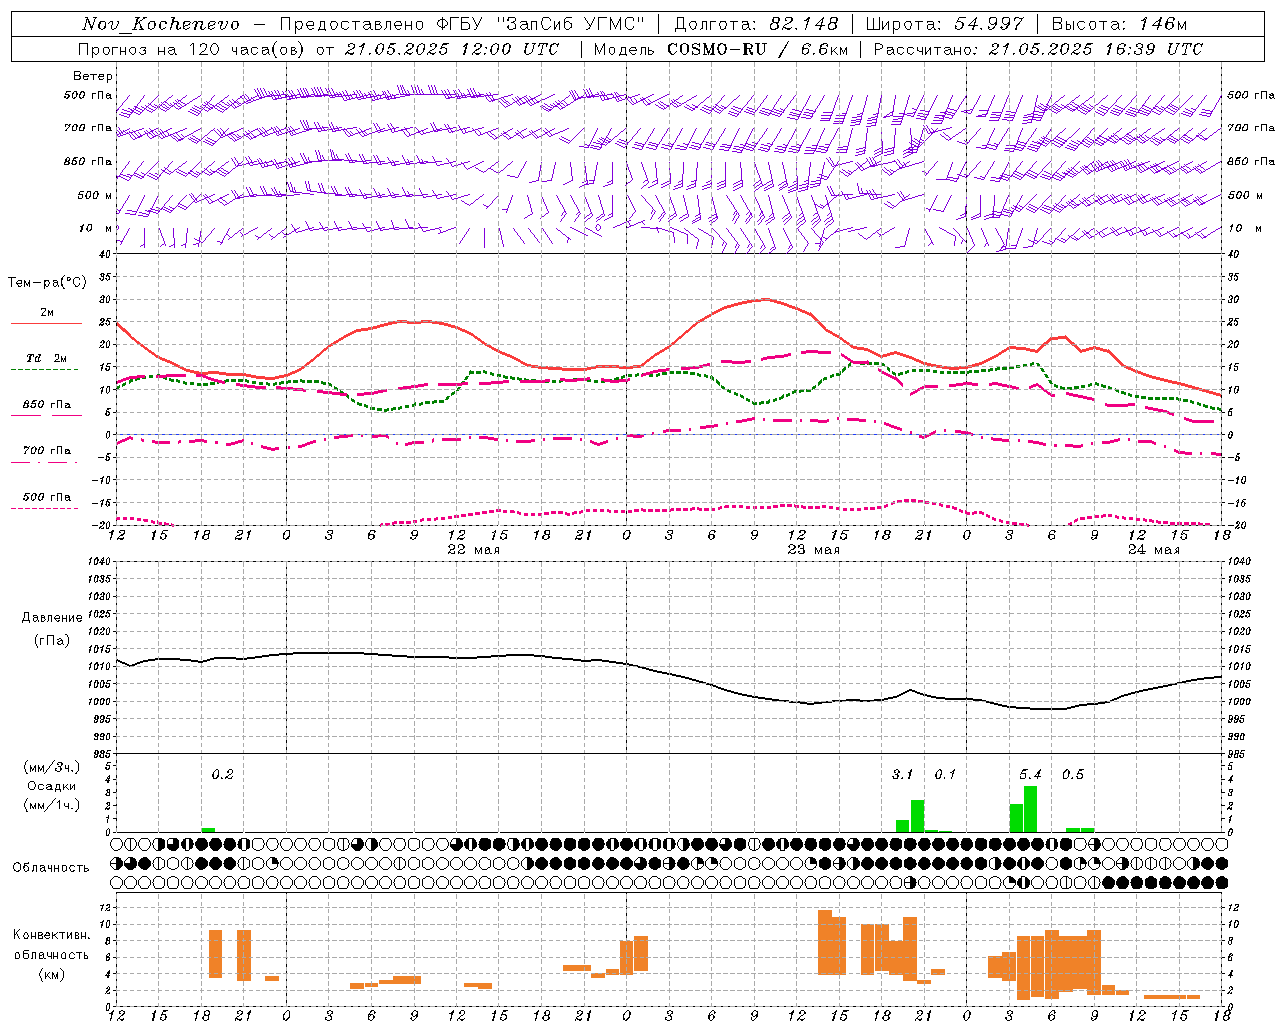Screen dimensions: 1280x1024
Task: Click the 700 гПа entry in temperature legend
Action: (47, 451)
